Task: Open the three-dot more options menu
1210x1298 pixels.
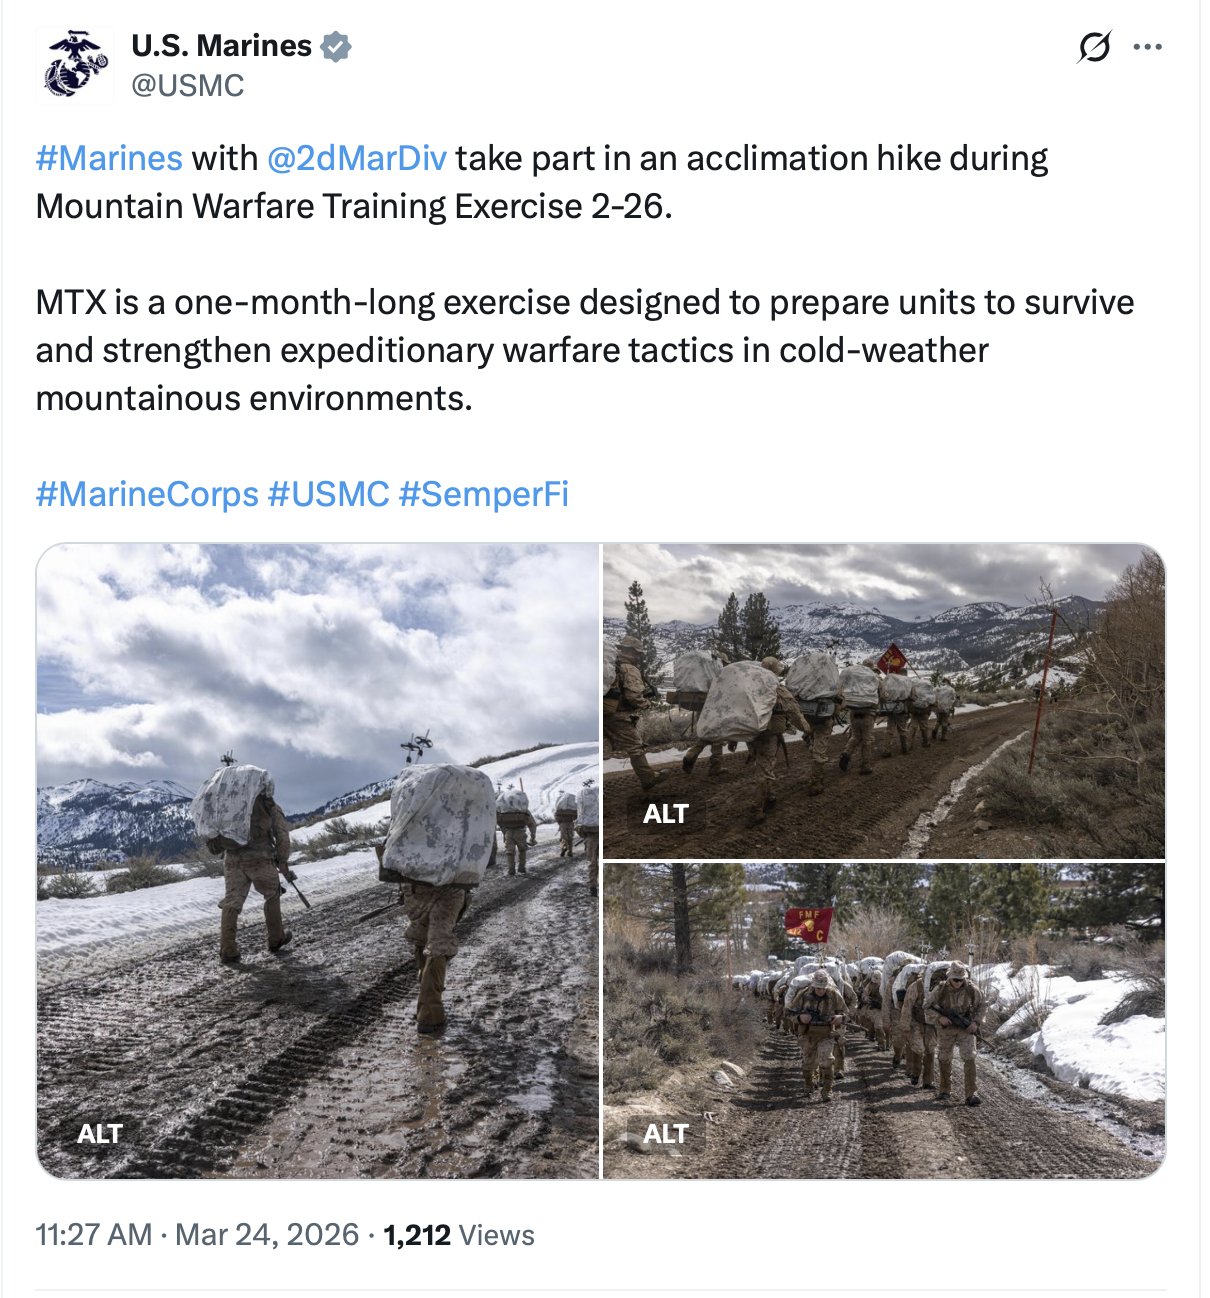Action: (x=1147, y=47)
